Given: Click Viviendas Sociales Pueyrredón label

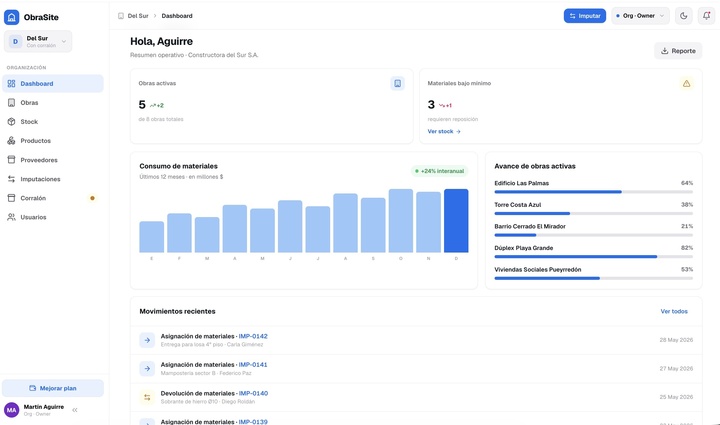Looking at the screenshot, I should 538,269.
